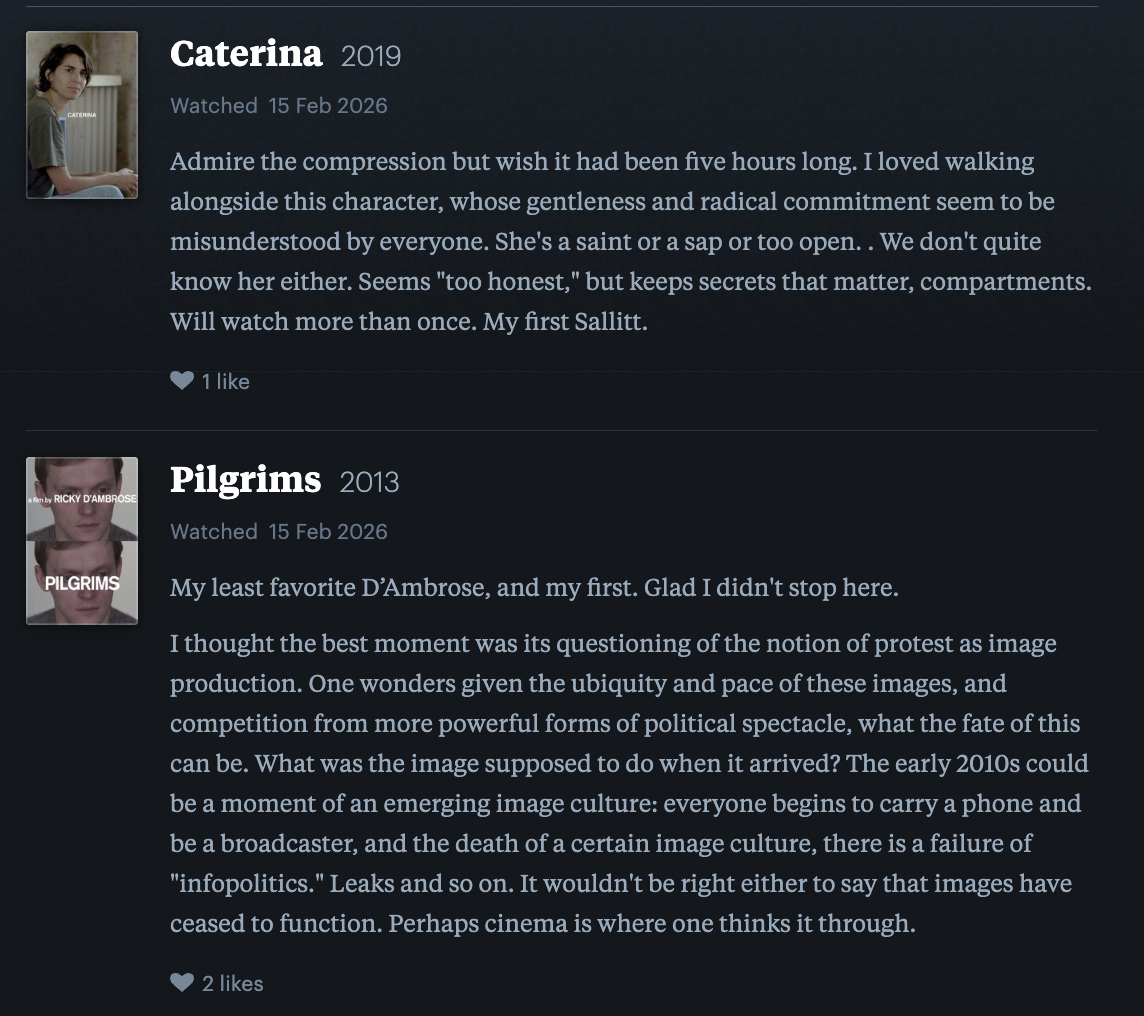Click the heart icon under Pilgrims review
1144x1016 pixels.
pyautogui.click(x=181, y=983)
